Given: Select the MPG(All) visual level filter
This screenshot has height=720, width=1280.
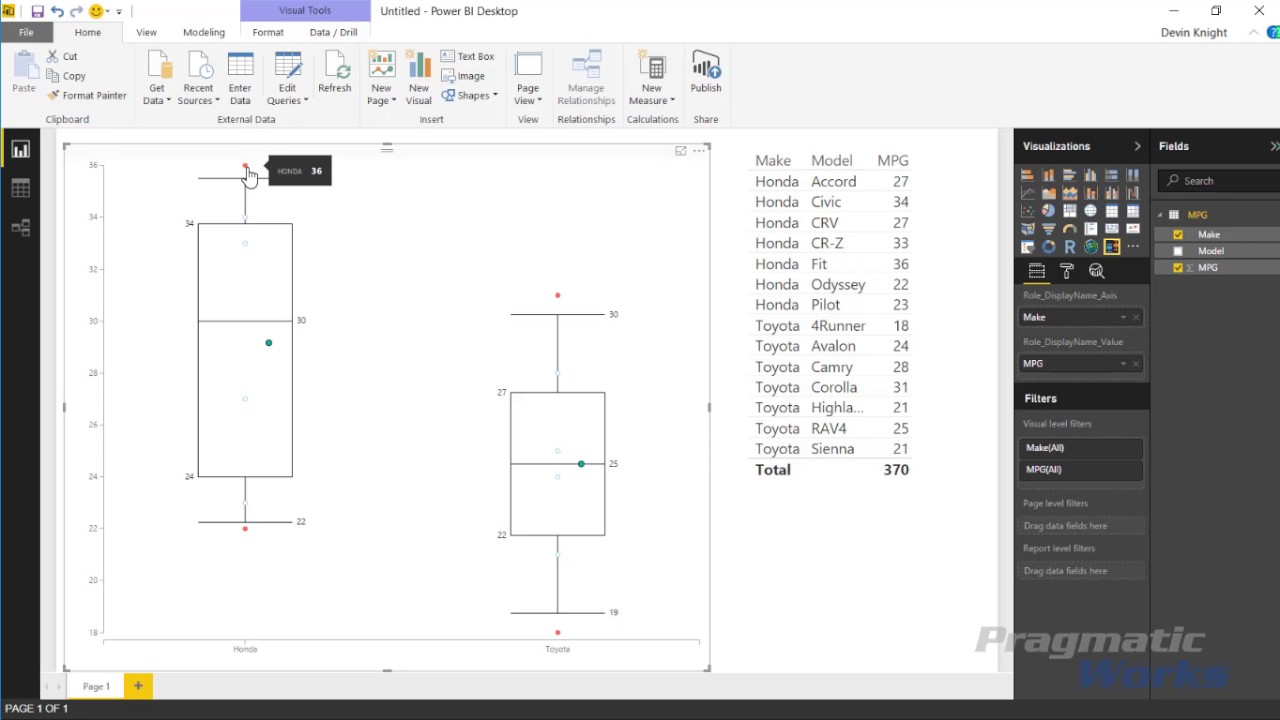Looking at the screenshot, I should click(x=1081, y=470).
